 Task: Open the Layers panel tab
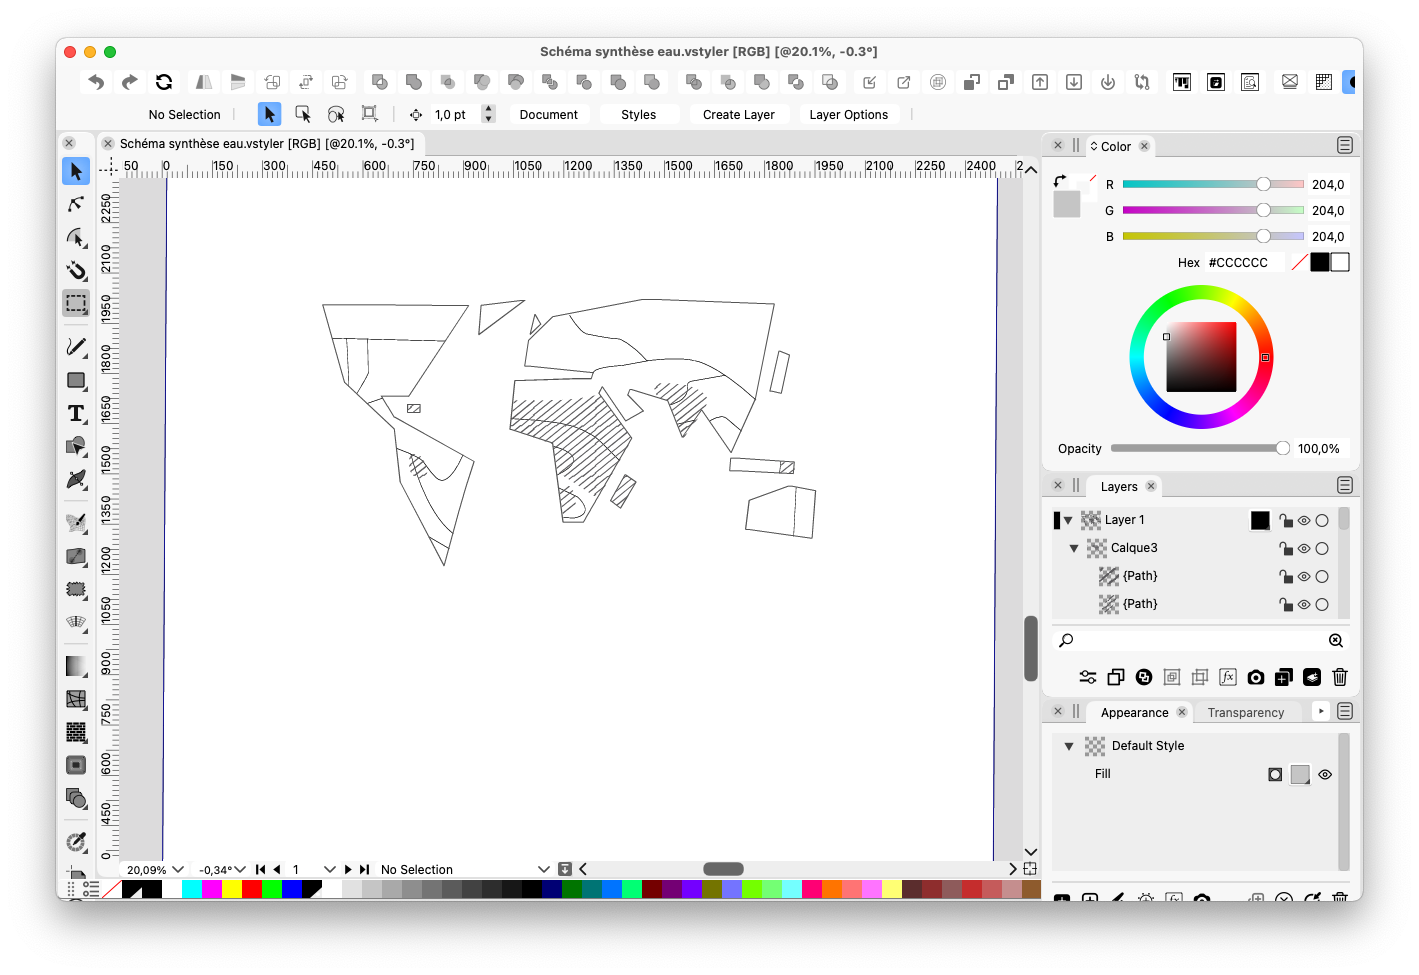point(1118,486)
